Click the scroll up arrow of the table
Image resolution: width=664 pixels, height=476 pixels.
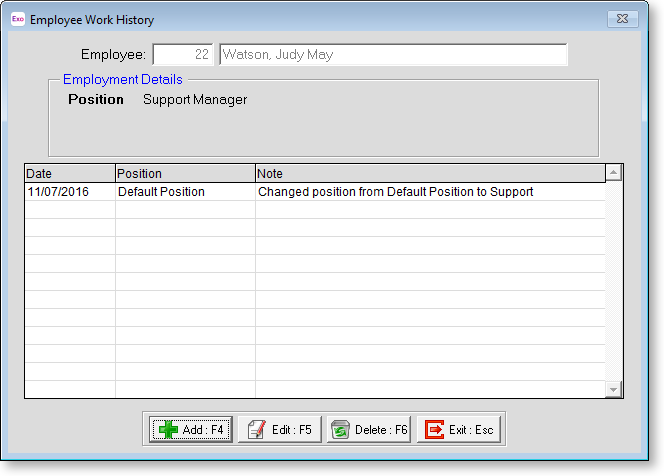614,174
